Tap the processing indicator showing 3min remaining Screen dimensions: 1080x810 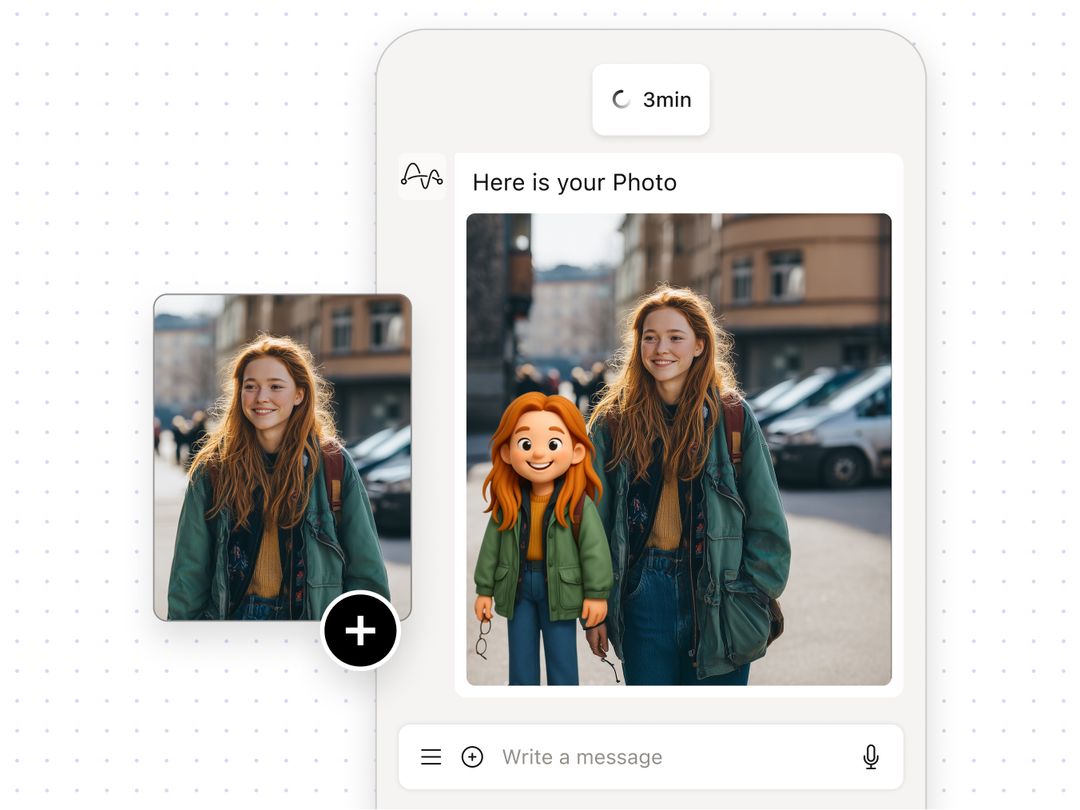coord(651,99)
